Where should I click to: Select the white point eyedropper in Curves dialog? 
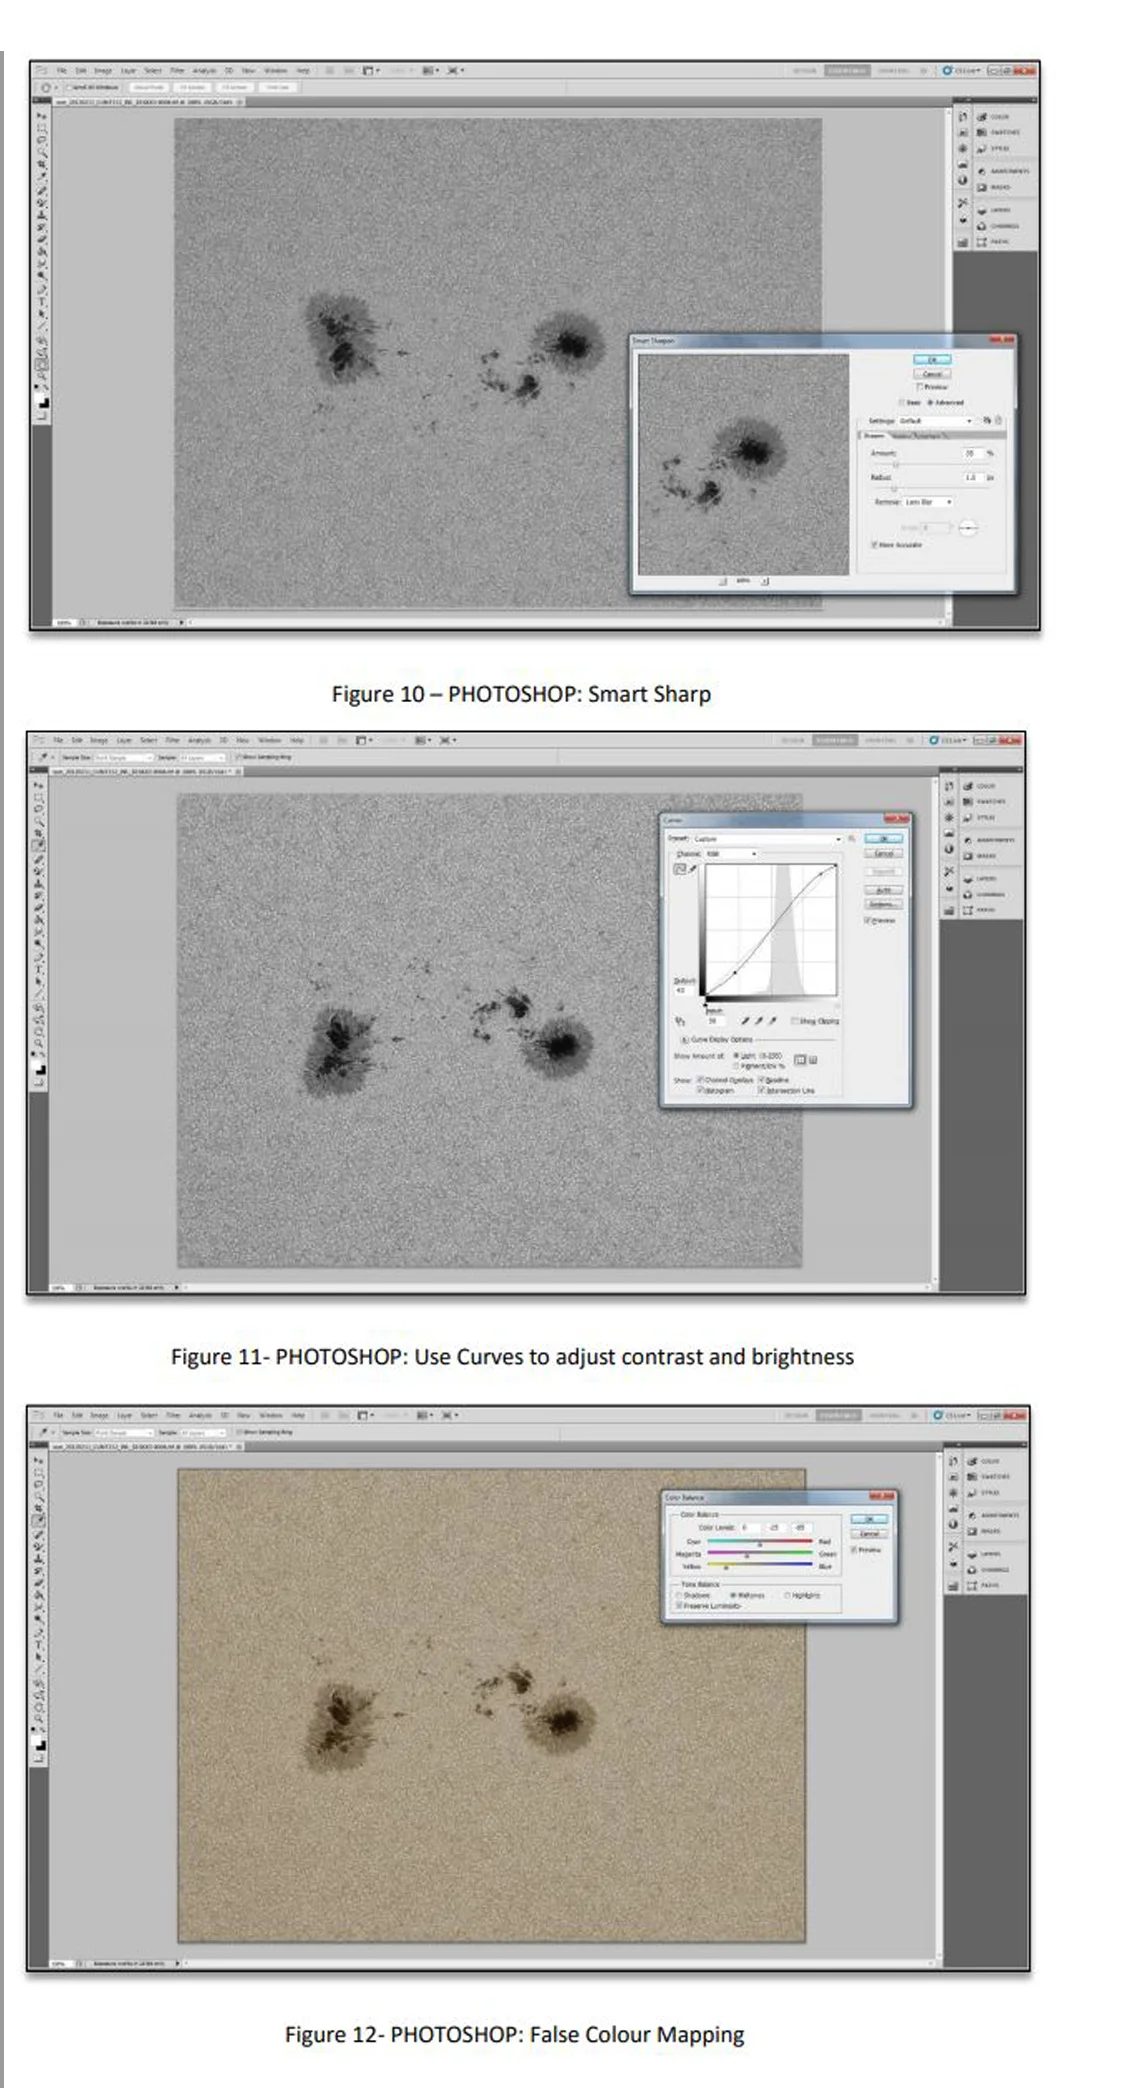point(773,1021)
